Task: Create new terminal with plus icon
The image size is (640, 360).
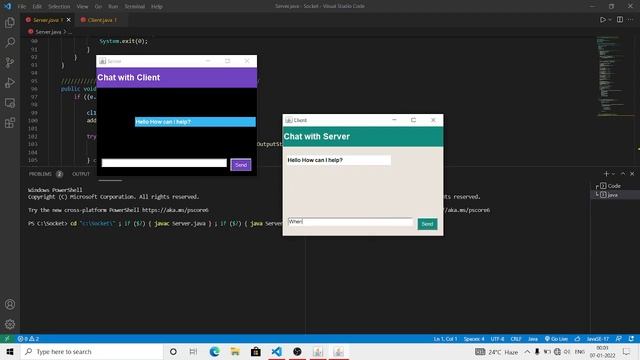Action: pyautogui.click(x=606, y=174)
